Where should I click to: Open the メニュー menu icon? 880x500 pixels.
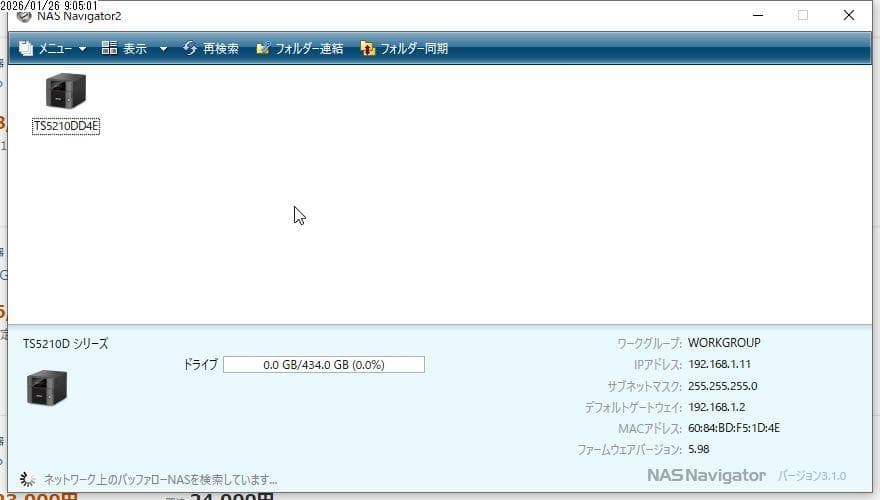click(26, 48)
